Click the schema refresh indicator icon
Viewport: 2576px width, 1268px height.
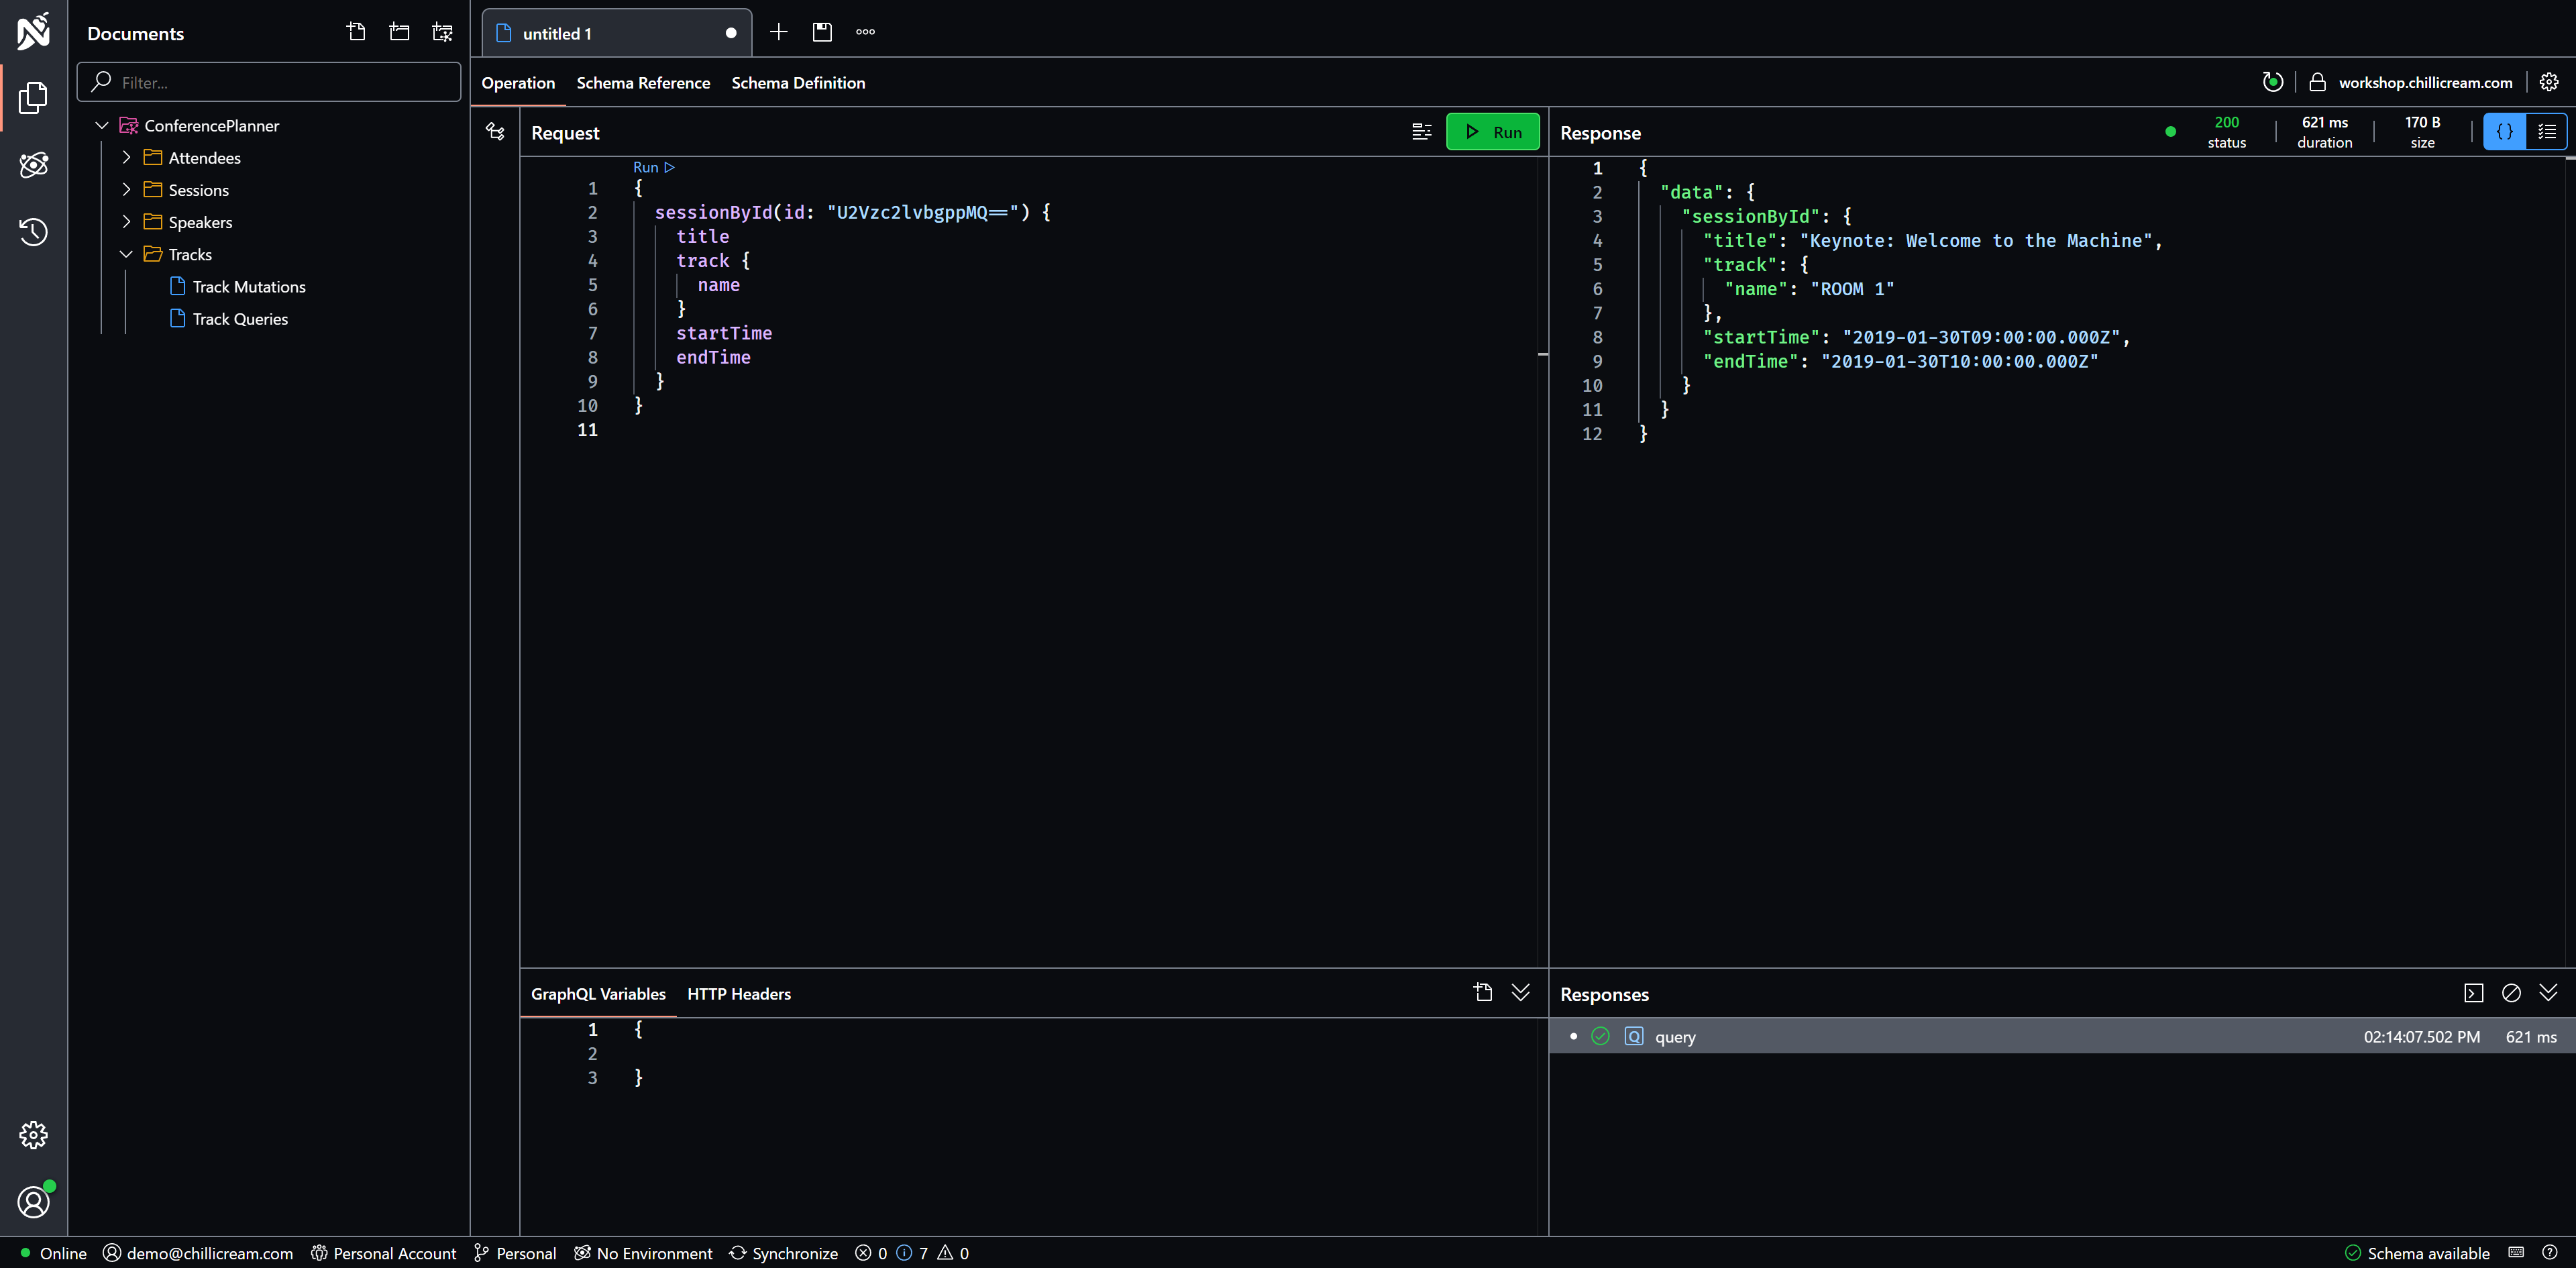pos(2272,82)
